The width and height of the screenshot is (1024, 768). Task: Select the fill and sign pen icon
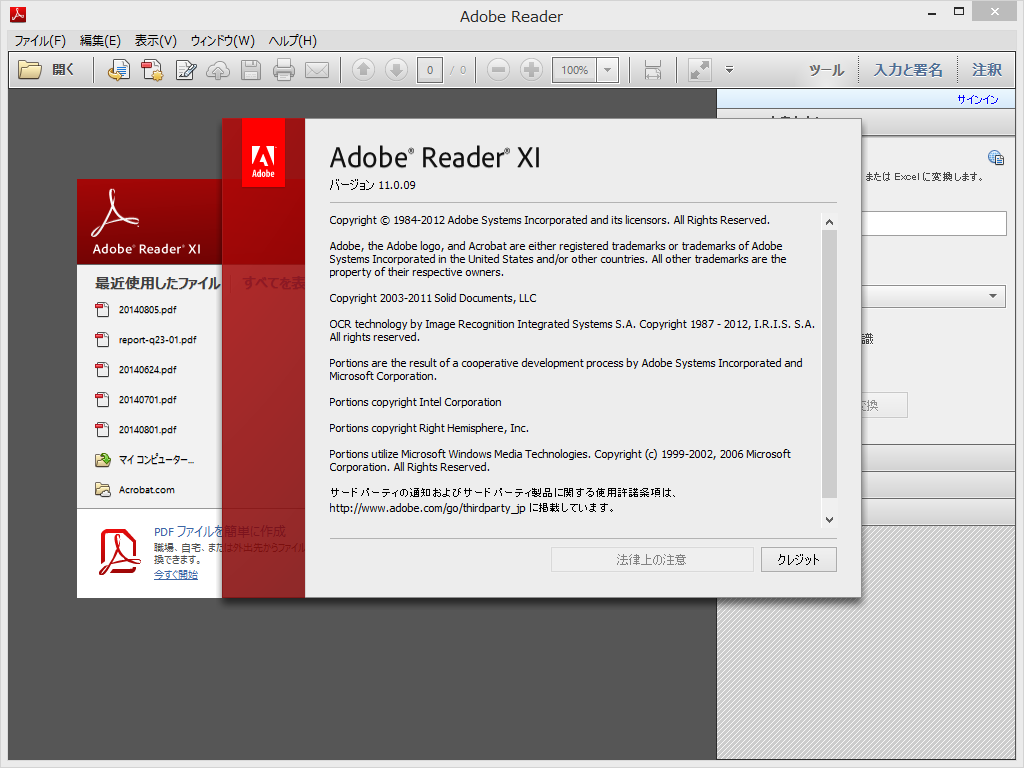[x=186, y=70]
